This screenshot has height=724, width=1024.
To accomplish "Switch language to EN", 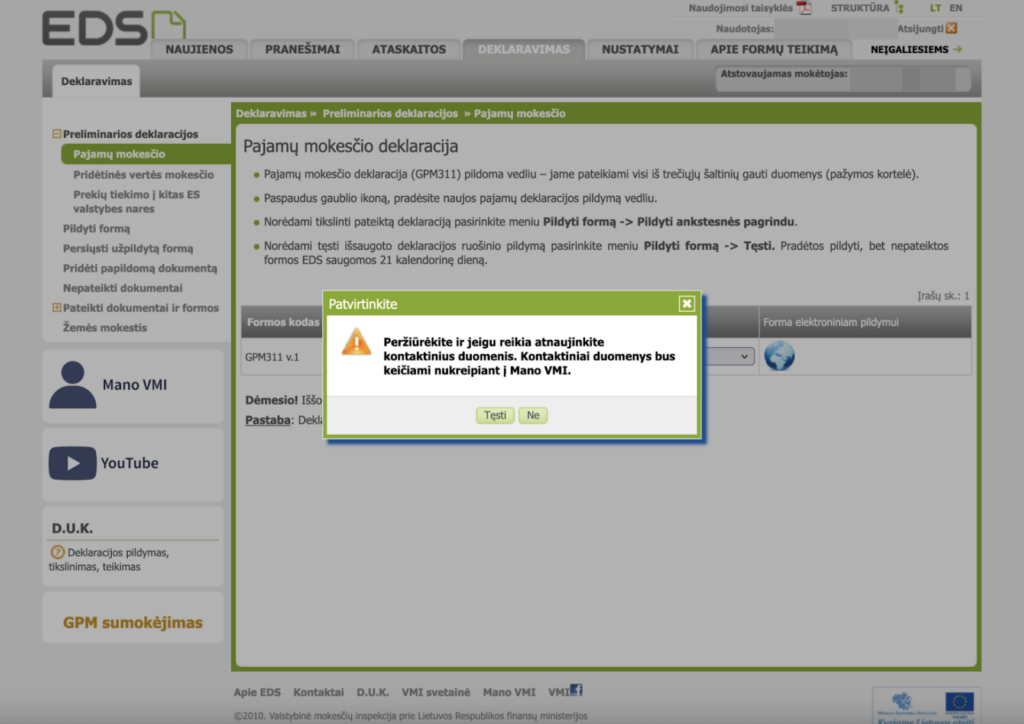I will click(956, 8).
